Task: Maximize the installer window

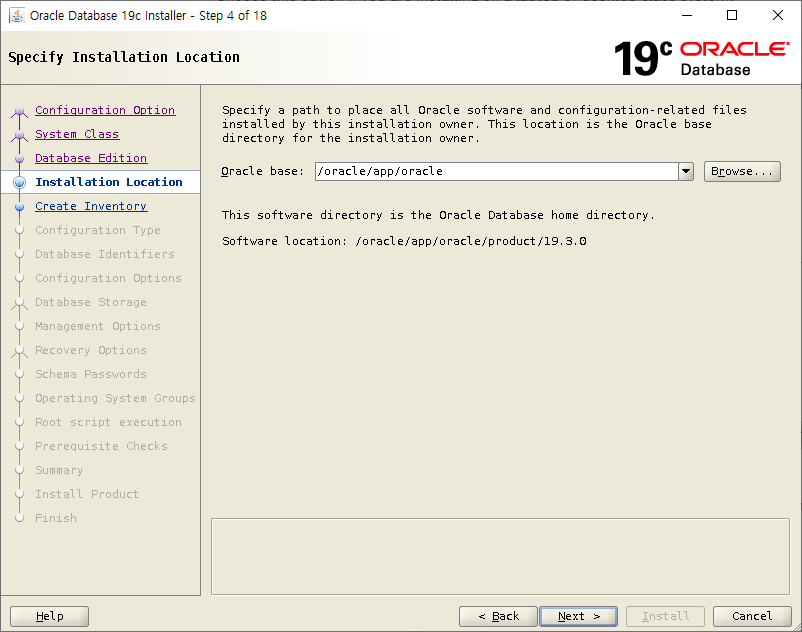Action: click(732, 15)
